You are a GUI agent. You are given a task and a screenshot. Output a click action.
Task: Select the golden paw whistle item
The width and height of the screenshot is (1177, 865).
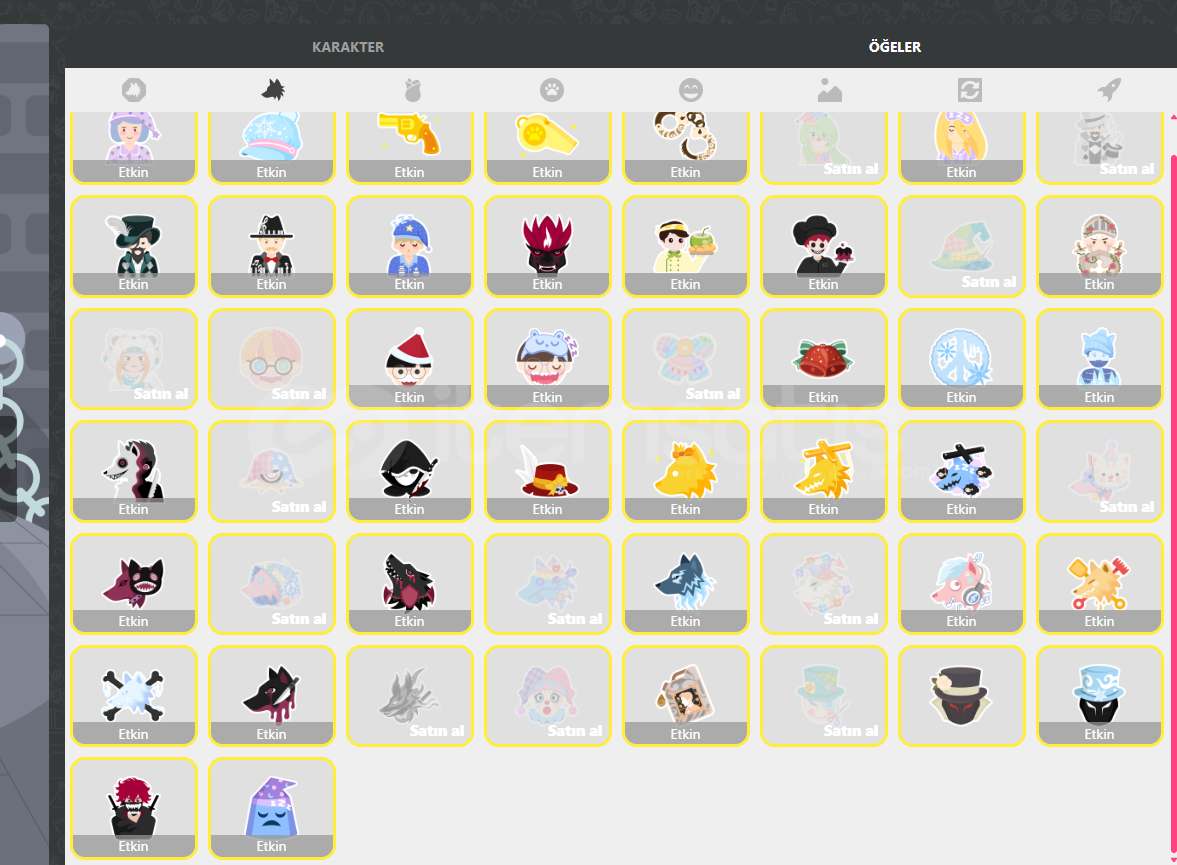[548, 146]
